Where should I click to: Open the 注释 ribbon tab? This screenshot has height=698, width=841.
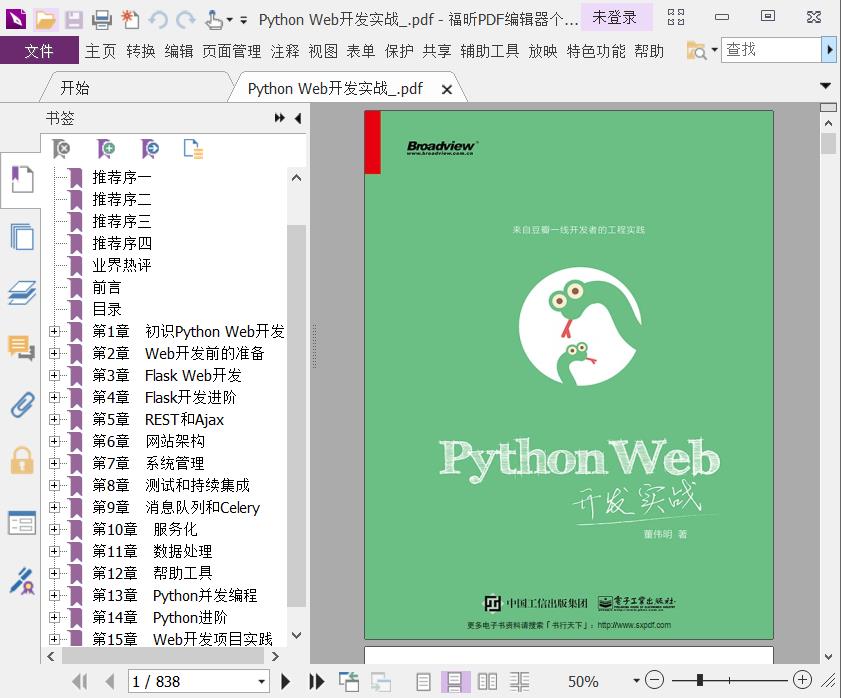click(285, 51)
